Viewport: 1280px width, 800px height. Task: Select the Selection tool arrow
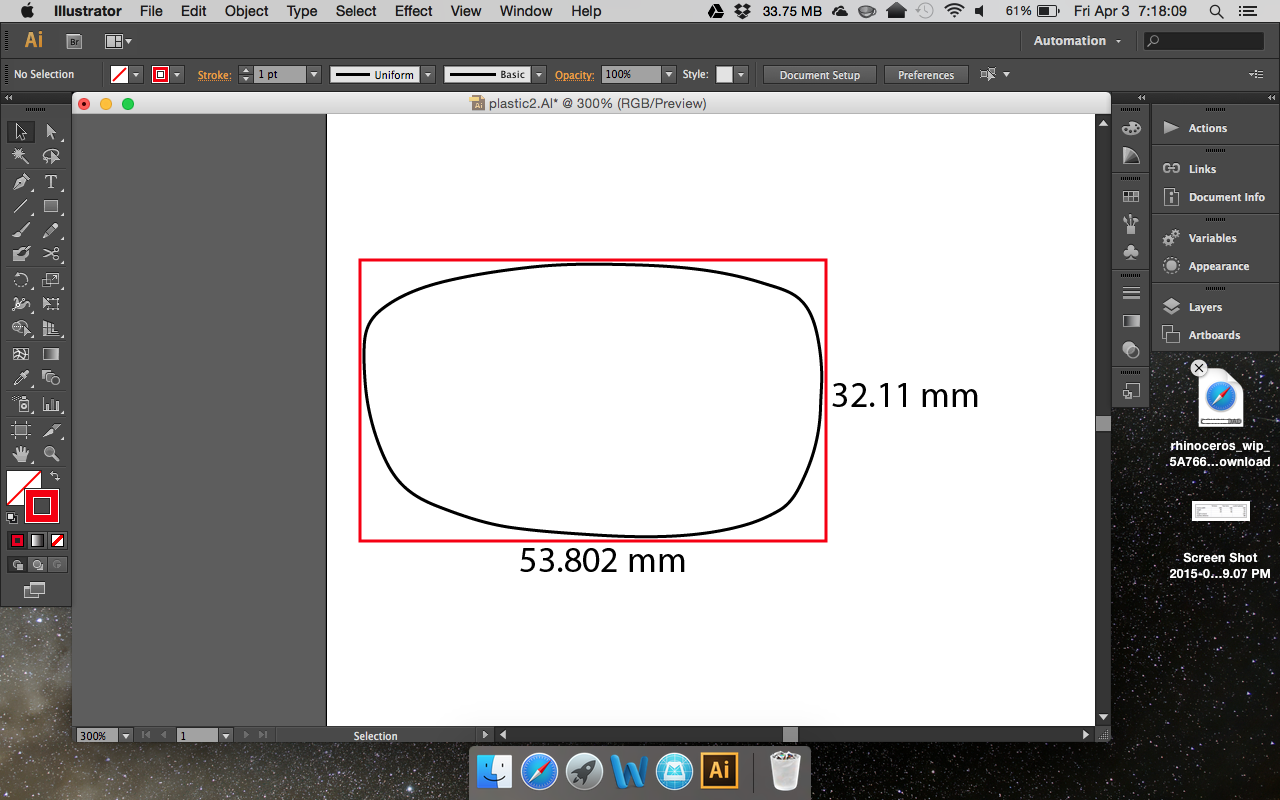20,132
